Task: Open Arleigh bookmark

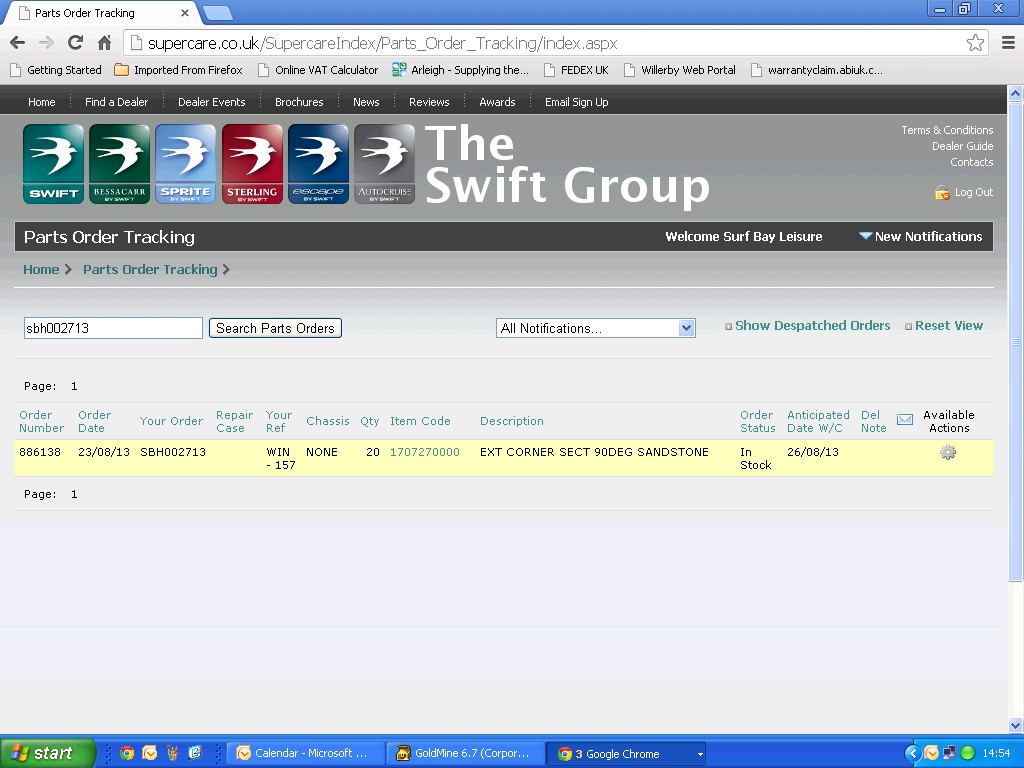Action: point(460,70)
